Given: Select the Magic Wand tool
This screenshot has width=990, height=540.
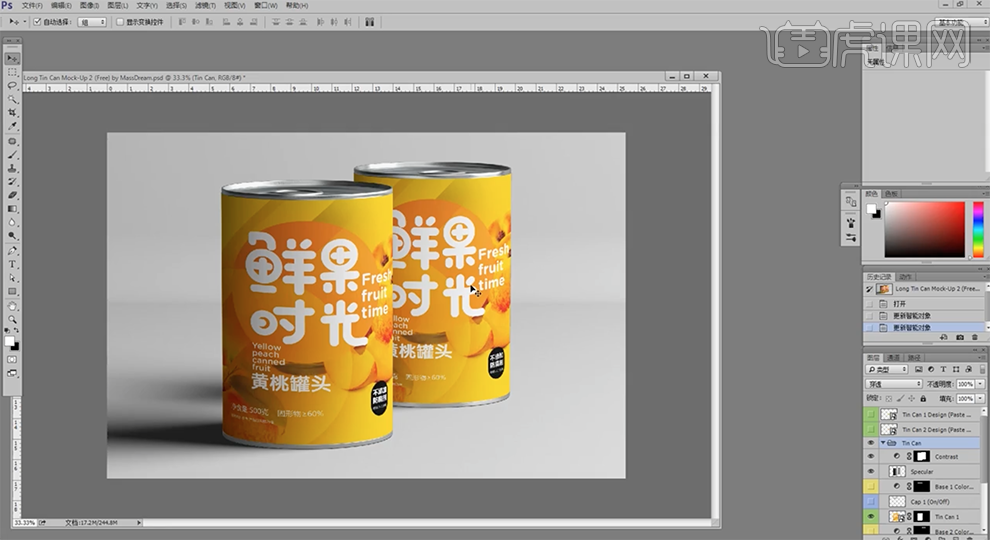Looking at the screenshot, I should click(12, 99).
